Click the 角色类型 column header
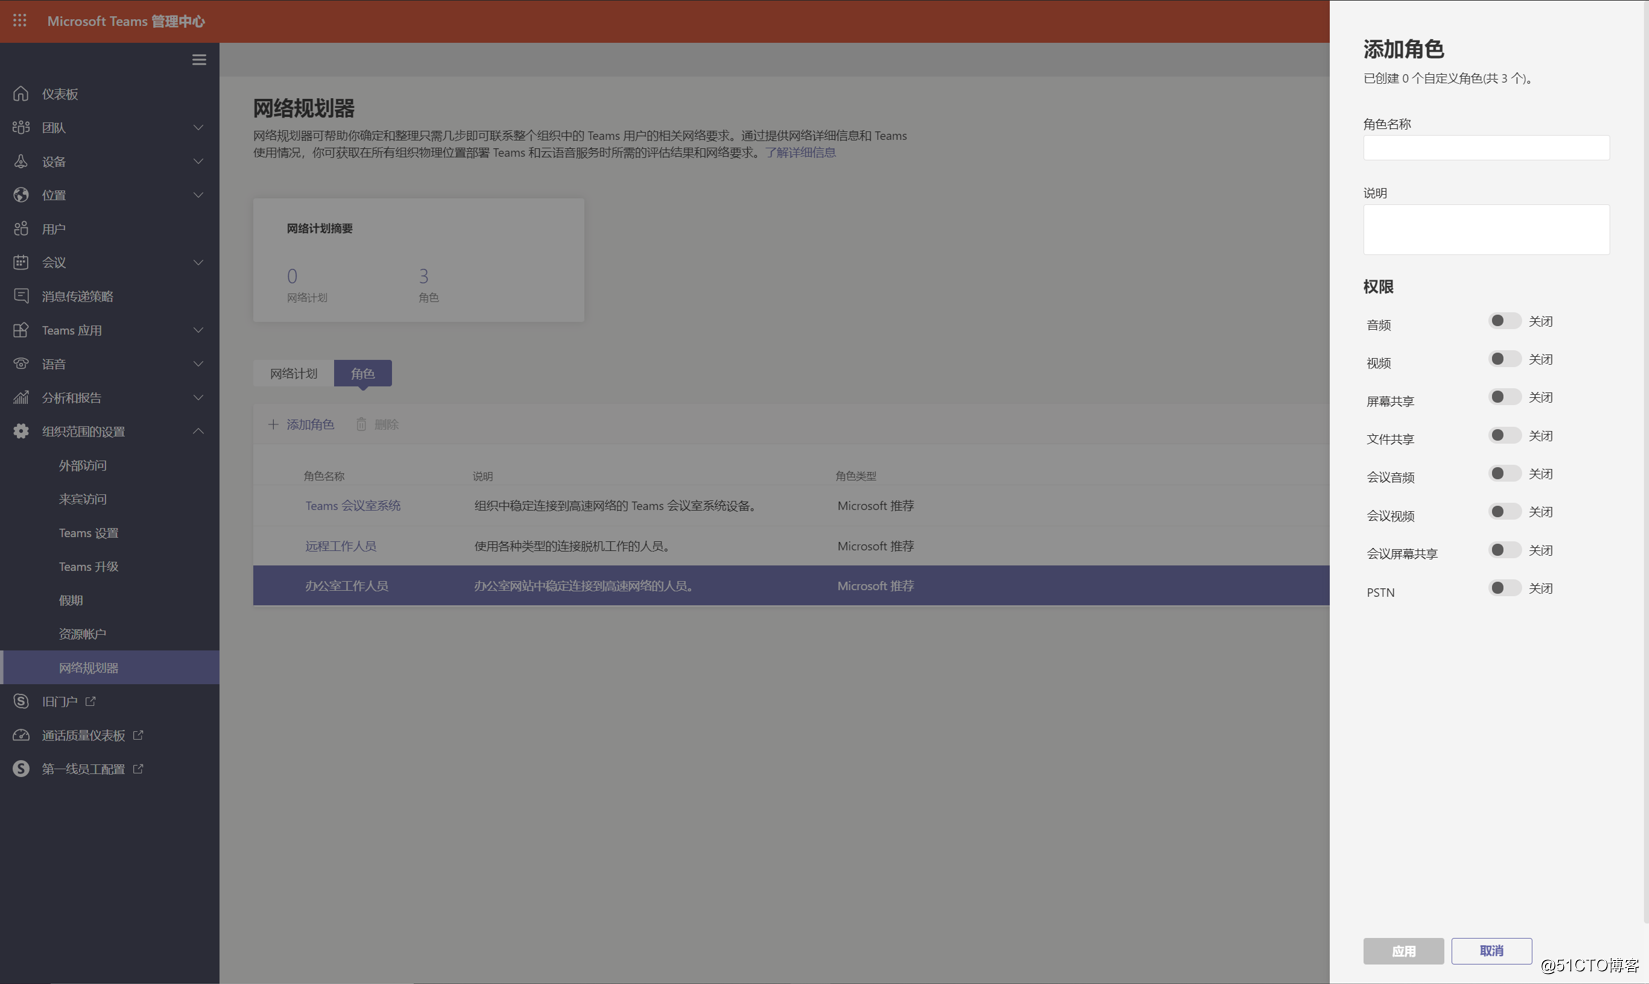 pos(856,476)
